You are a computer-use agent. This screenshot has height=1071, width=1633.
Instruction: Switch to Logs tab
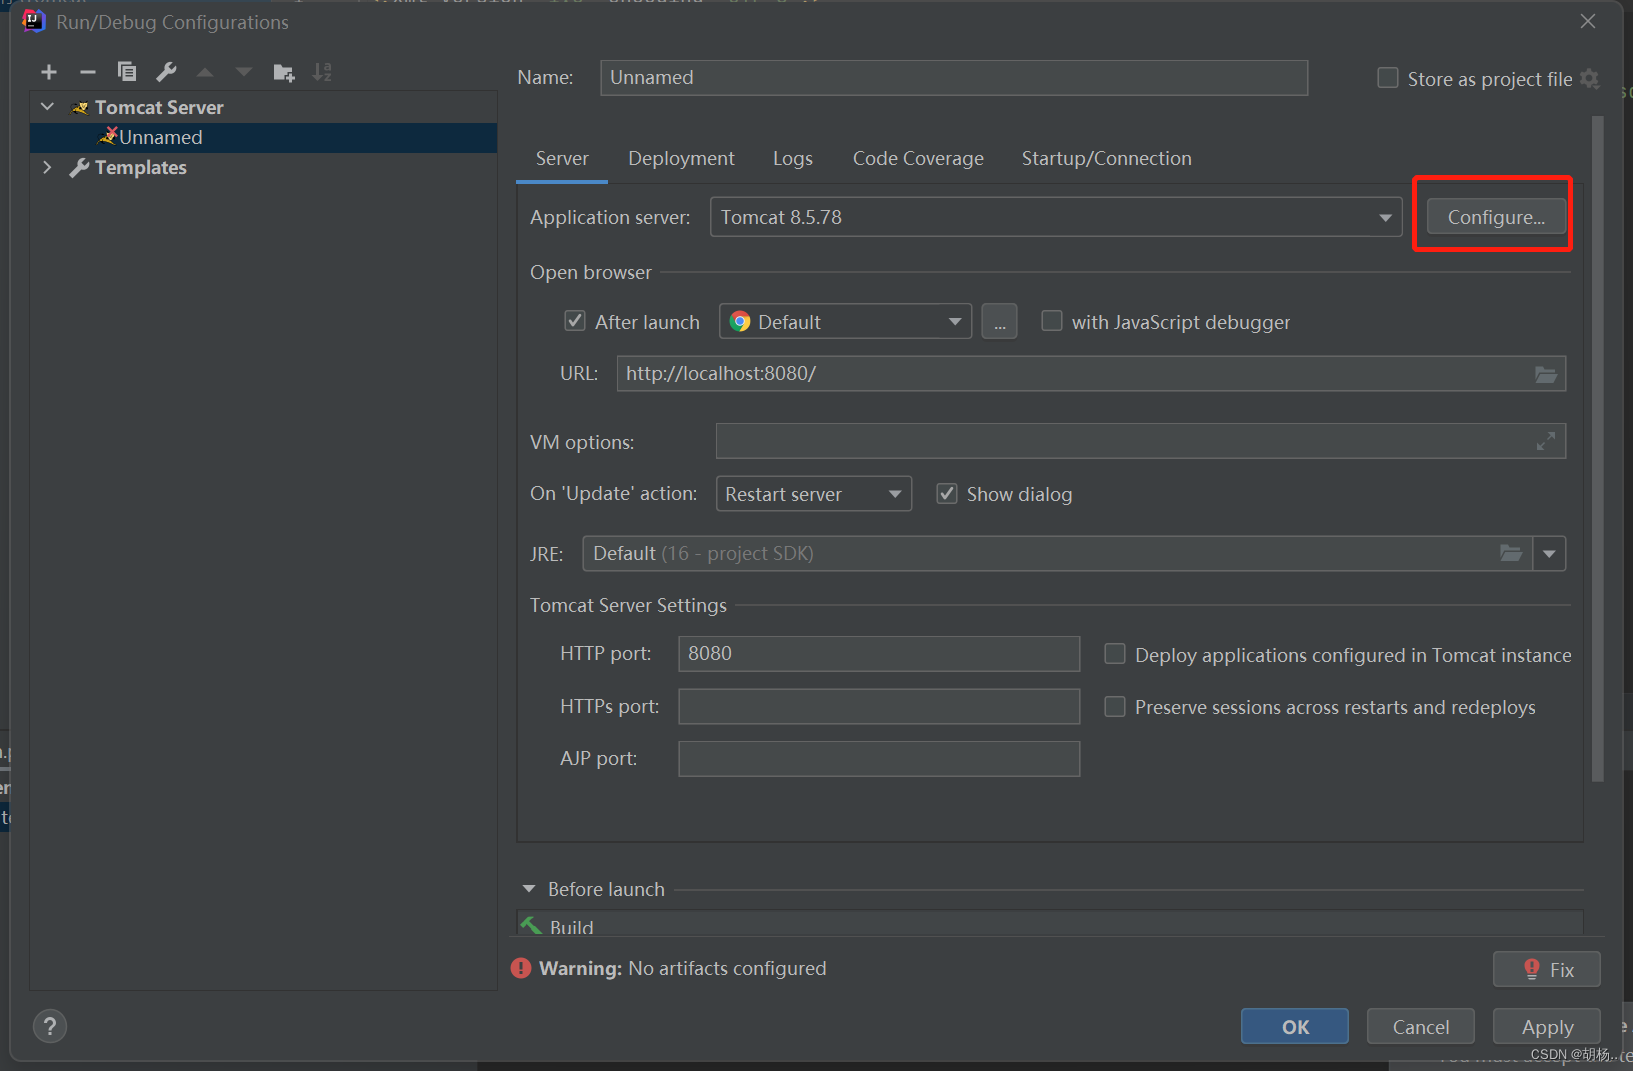793,158
